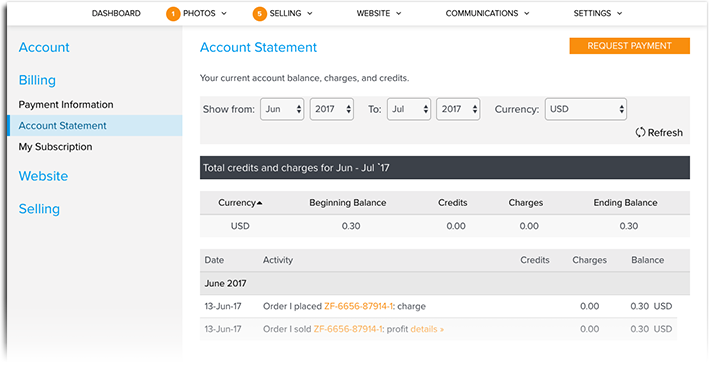Expand chevron next to Website menu

tap(398, 14)
